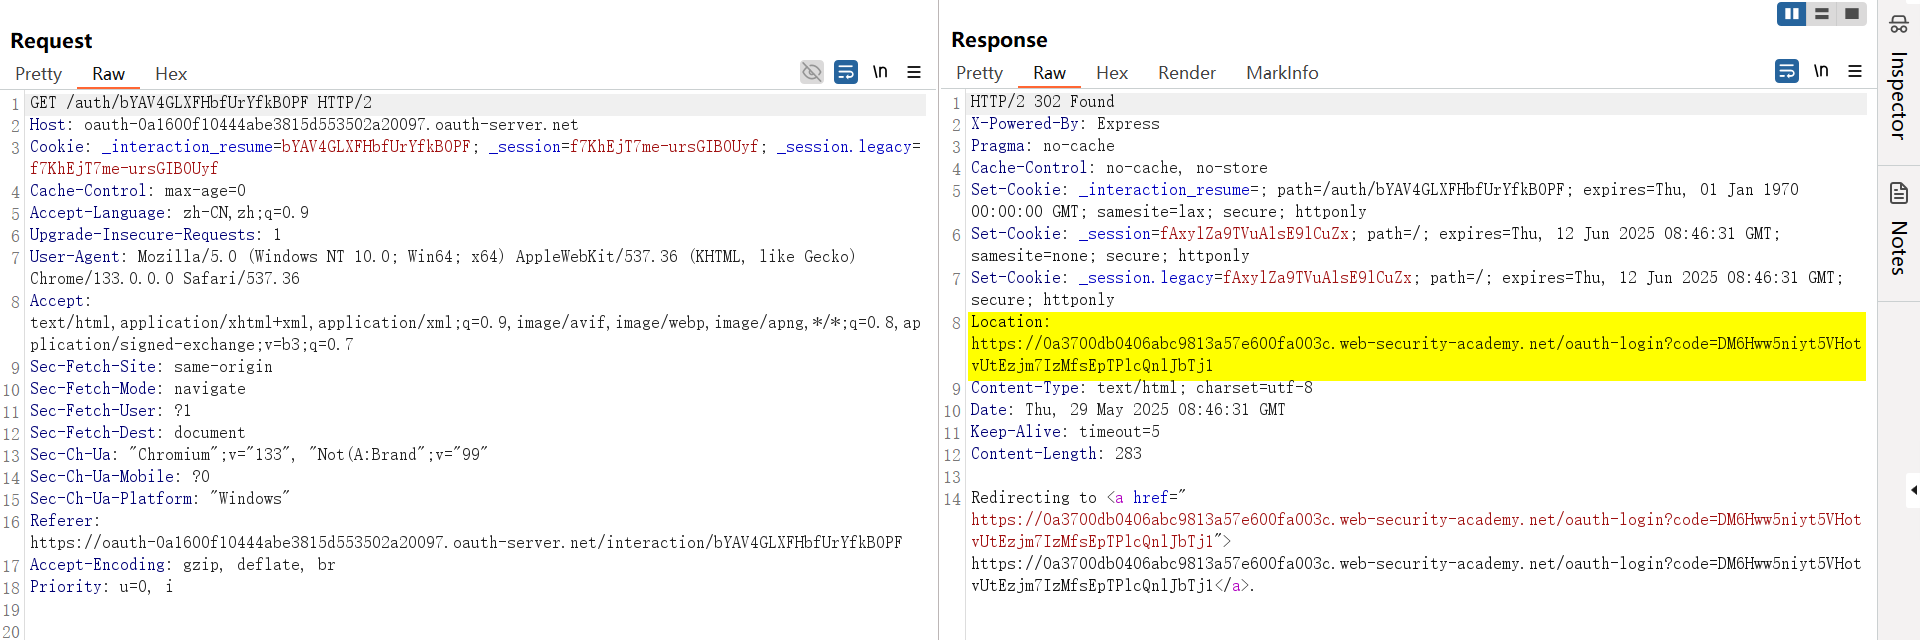Switch to combined single-pane layout
This screenshot has height=640, width=1920.
click(x=1852, y=14)
